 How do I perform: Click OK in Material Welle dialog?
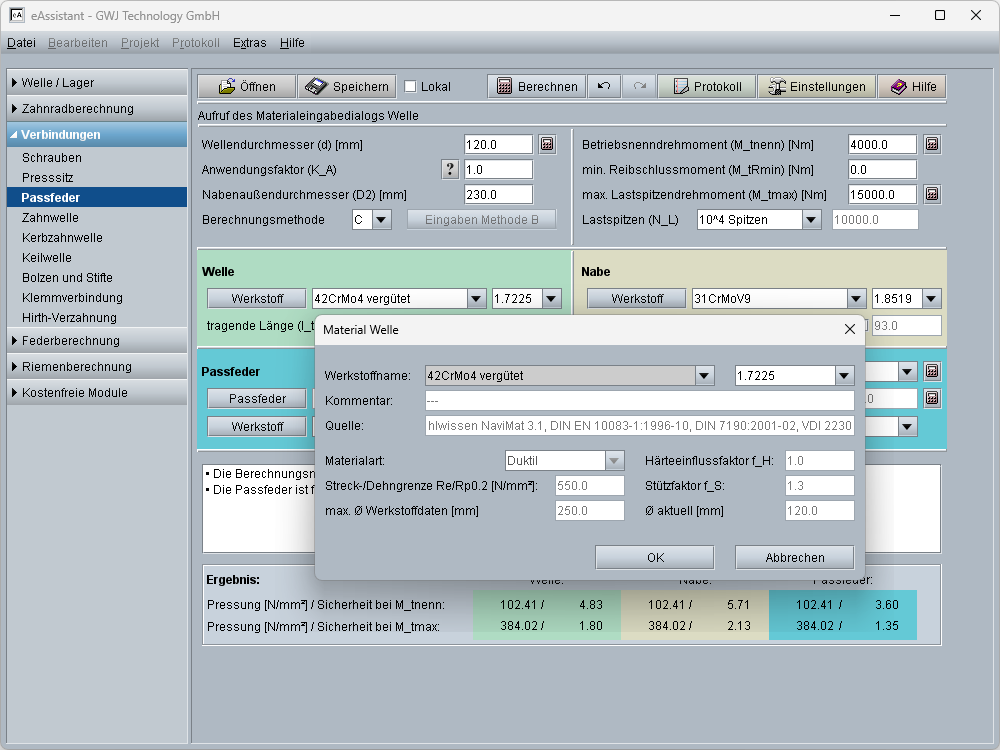(x=654, y=557)
